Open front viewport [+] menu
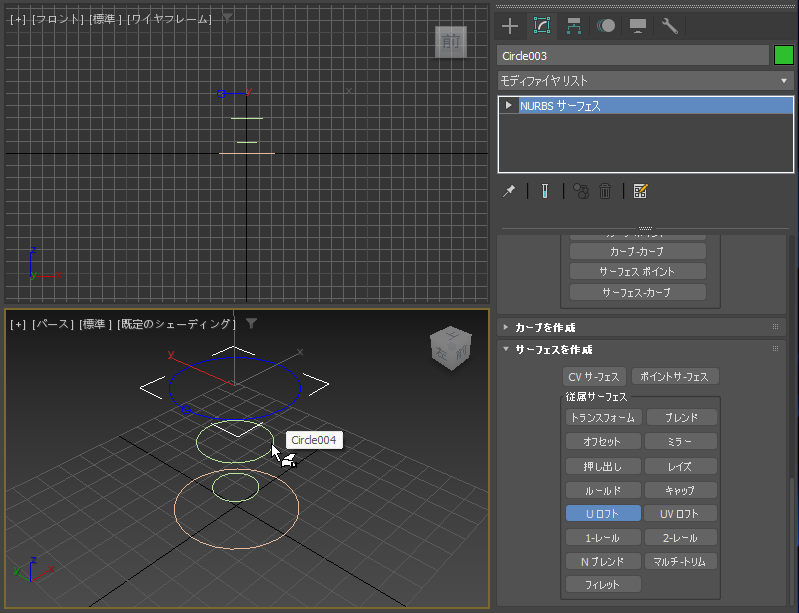Image resolution: width=799 pixels, height=613 pixels. click(18, 19)
